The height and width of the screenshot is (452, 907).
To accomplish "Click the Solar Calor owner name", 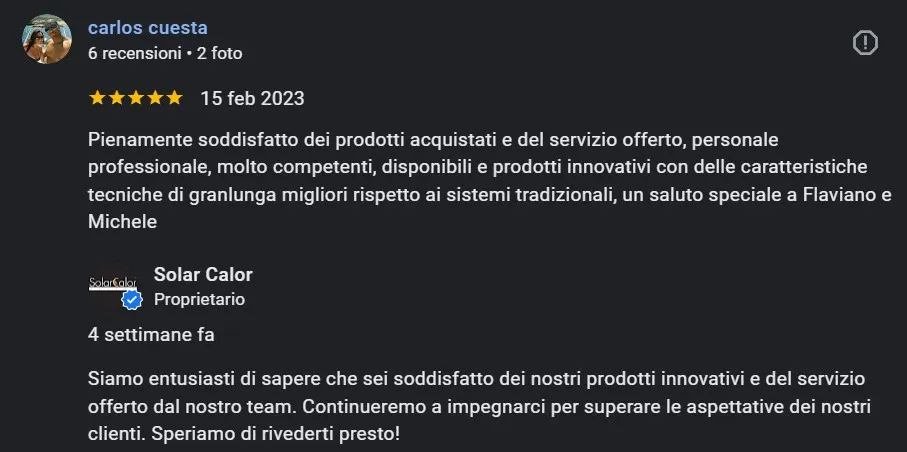I will click(203, 274).
